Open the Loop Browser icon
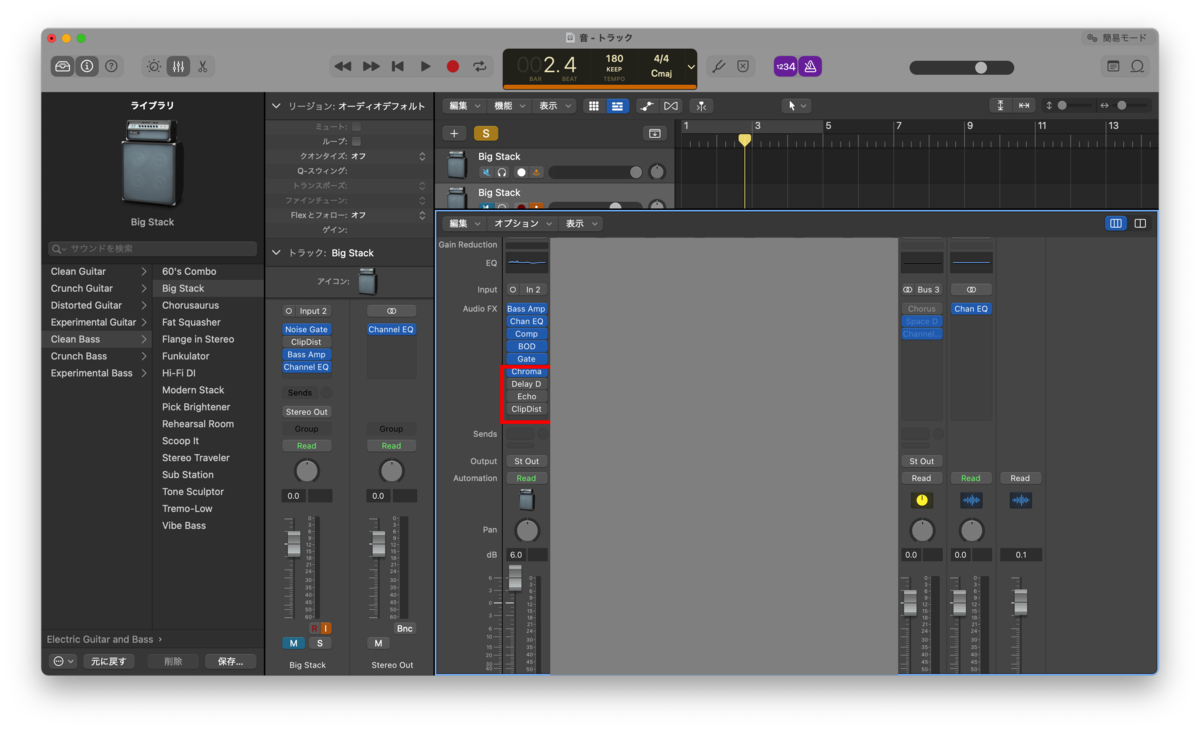1200x730 pixels. 1137,66
